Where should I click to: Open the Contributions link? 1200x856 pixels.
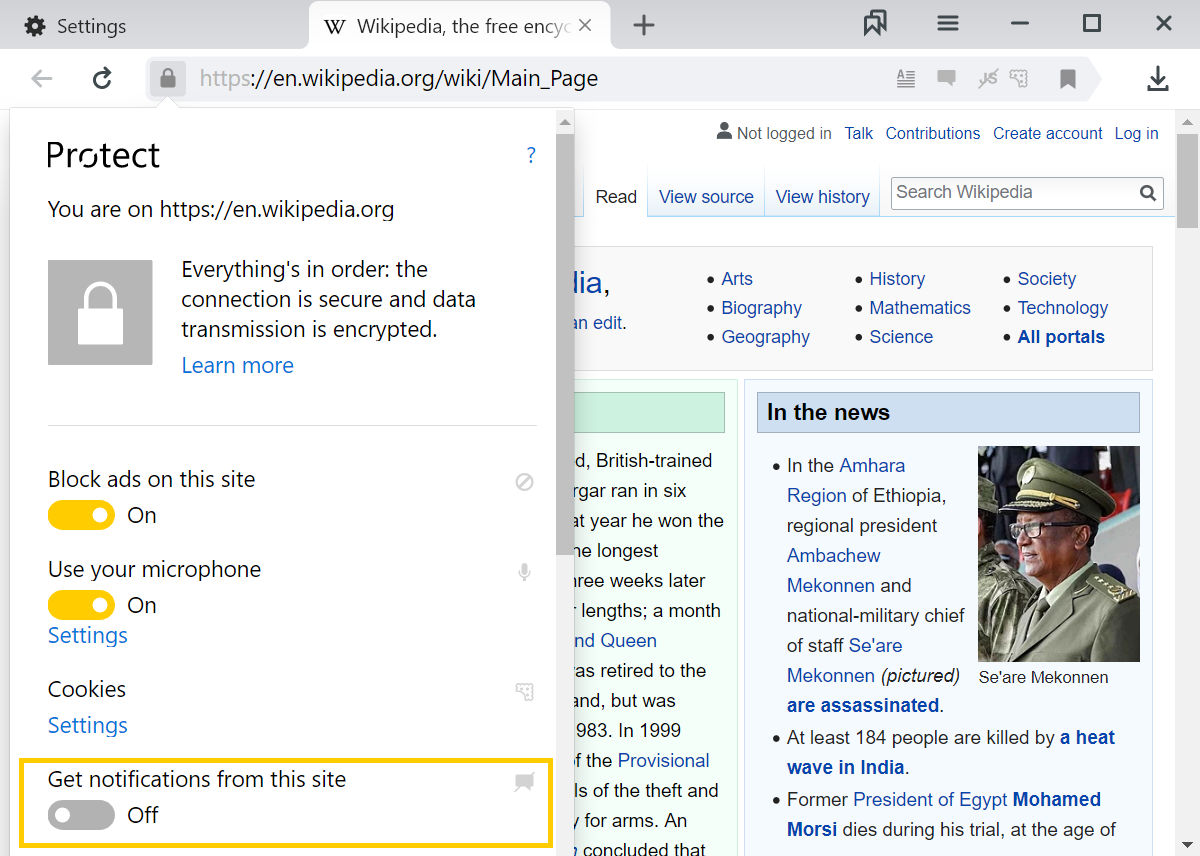933,133
